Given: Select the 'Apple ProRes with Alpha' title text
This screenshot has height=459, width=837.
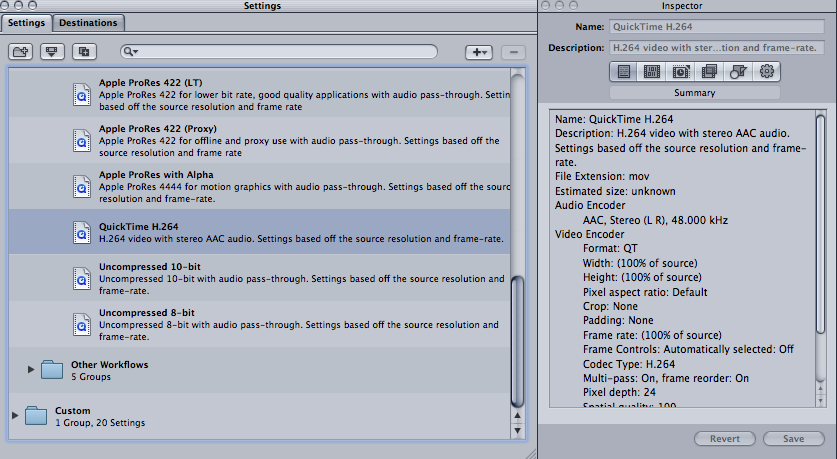Looking at the screenshot, I should coord(156,175).
